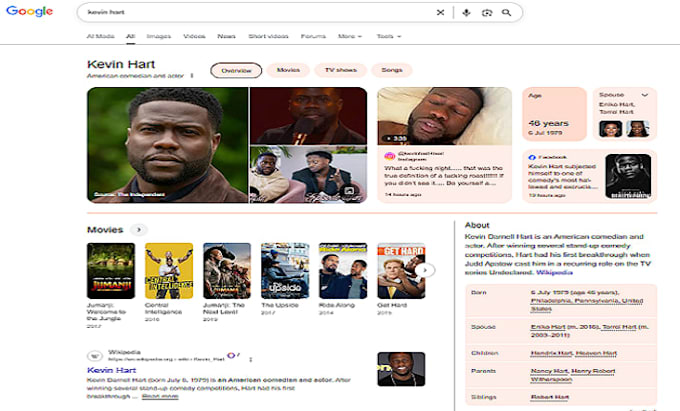Open the Wikipedia result thumbnail image
The height and width of the screenshot is (411, 680).
[401, 369]
